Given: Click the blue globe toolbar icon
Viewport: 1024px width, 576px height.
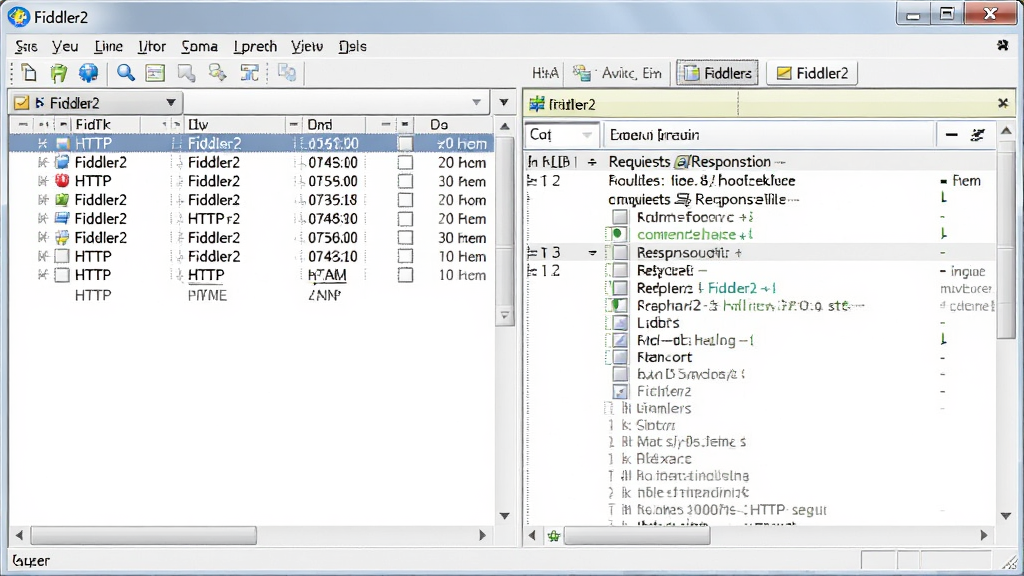Looking at the screenshot, I should click(88, 72).
